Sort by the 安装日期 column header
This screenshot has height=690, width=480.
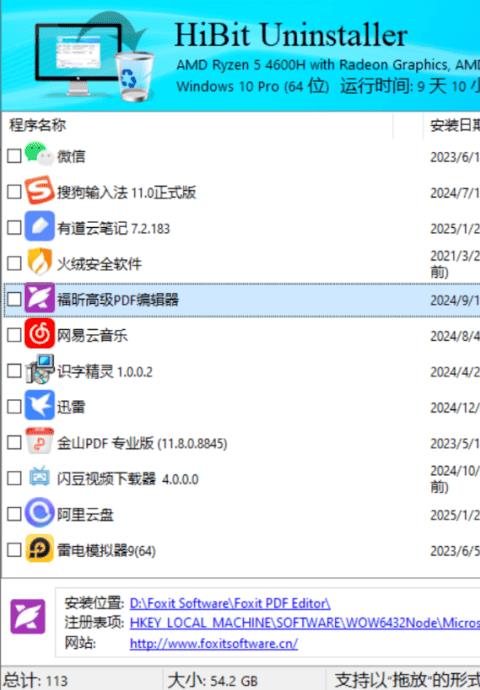tap(452, 125)
